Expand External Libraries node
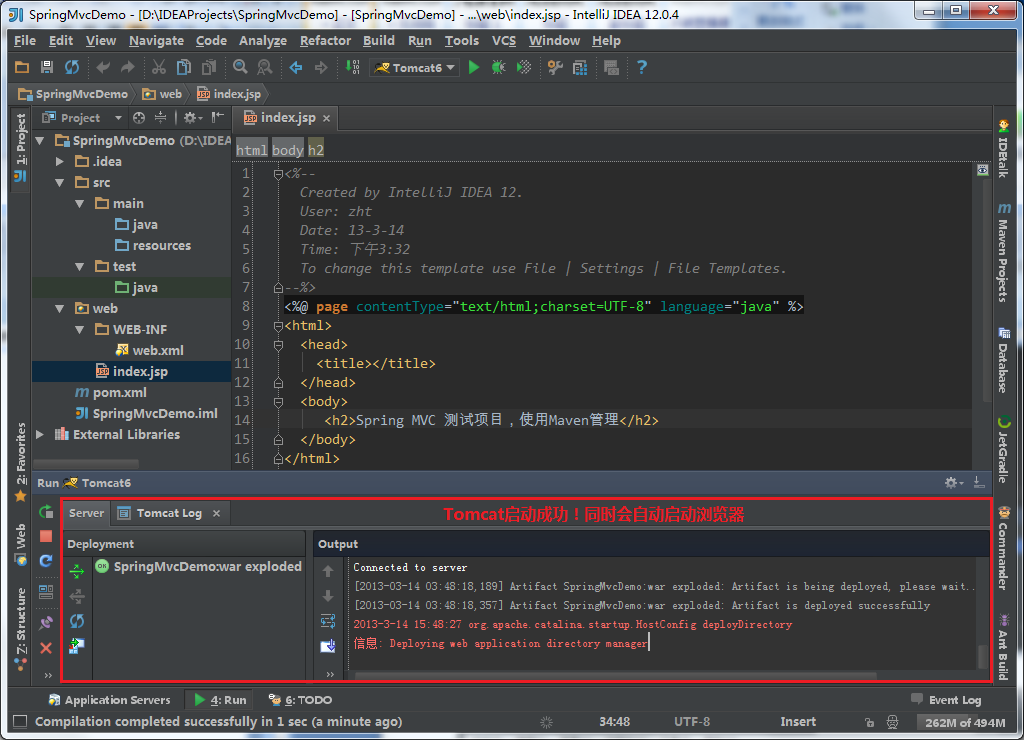Screen dimensions: 1024x740 [40, 434]
